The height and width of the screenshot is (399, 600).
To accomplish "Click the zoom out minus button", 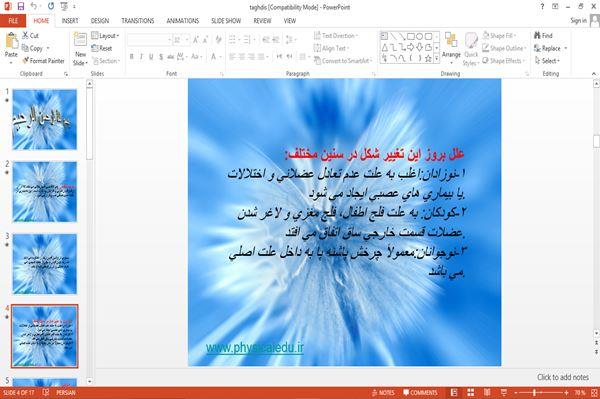I will pyautogui.click(x=516, y=392).
